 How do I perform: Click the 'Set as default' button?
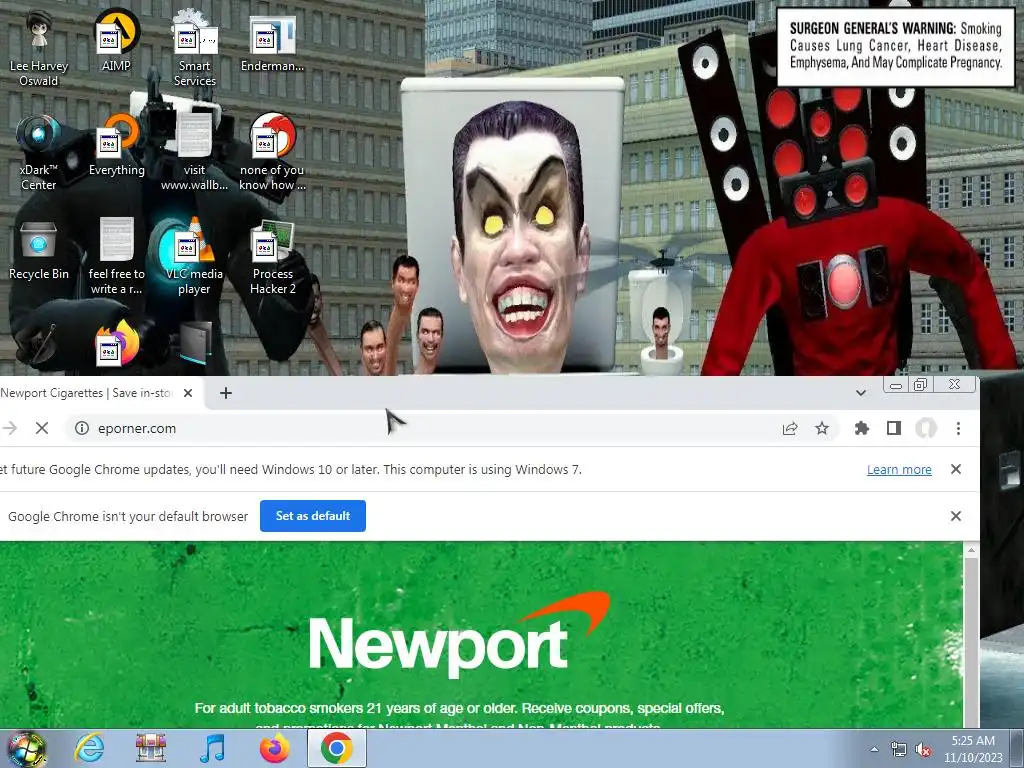(313, 516)
